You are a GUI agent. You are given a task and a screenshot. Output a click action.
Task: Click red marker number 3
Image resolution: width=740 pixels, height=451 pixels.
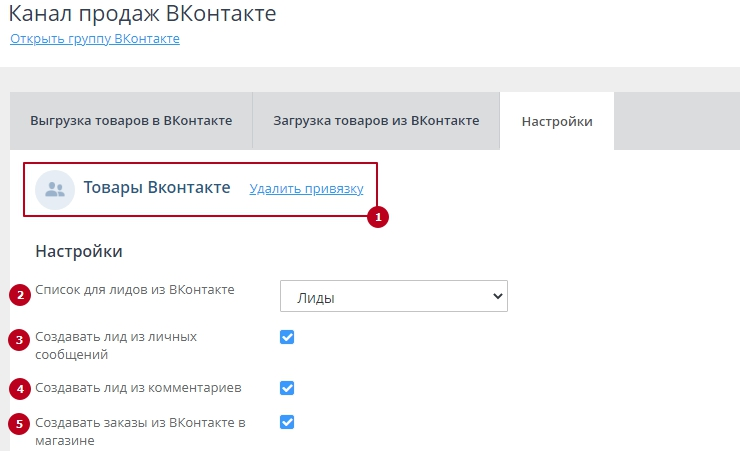coord(19,341)
